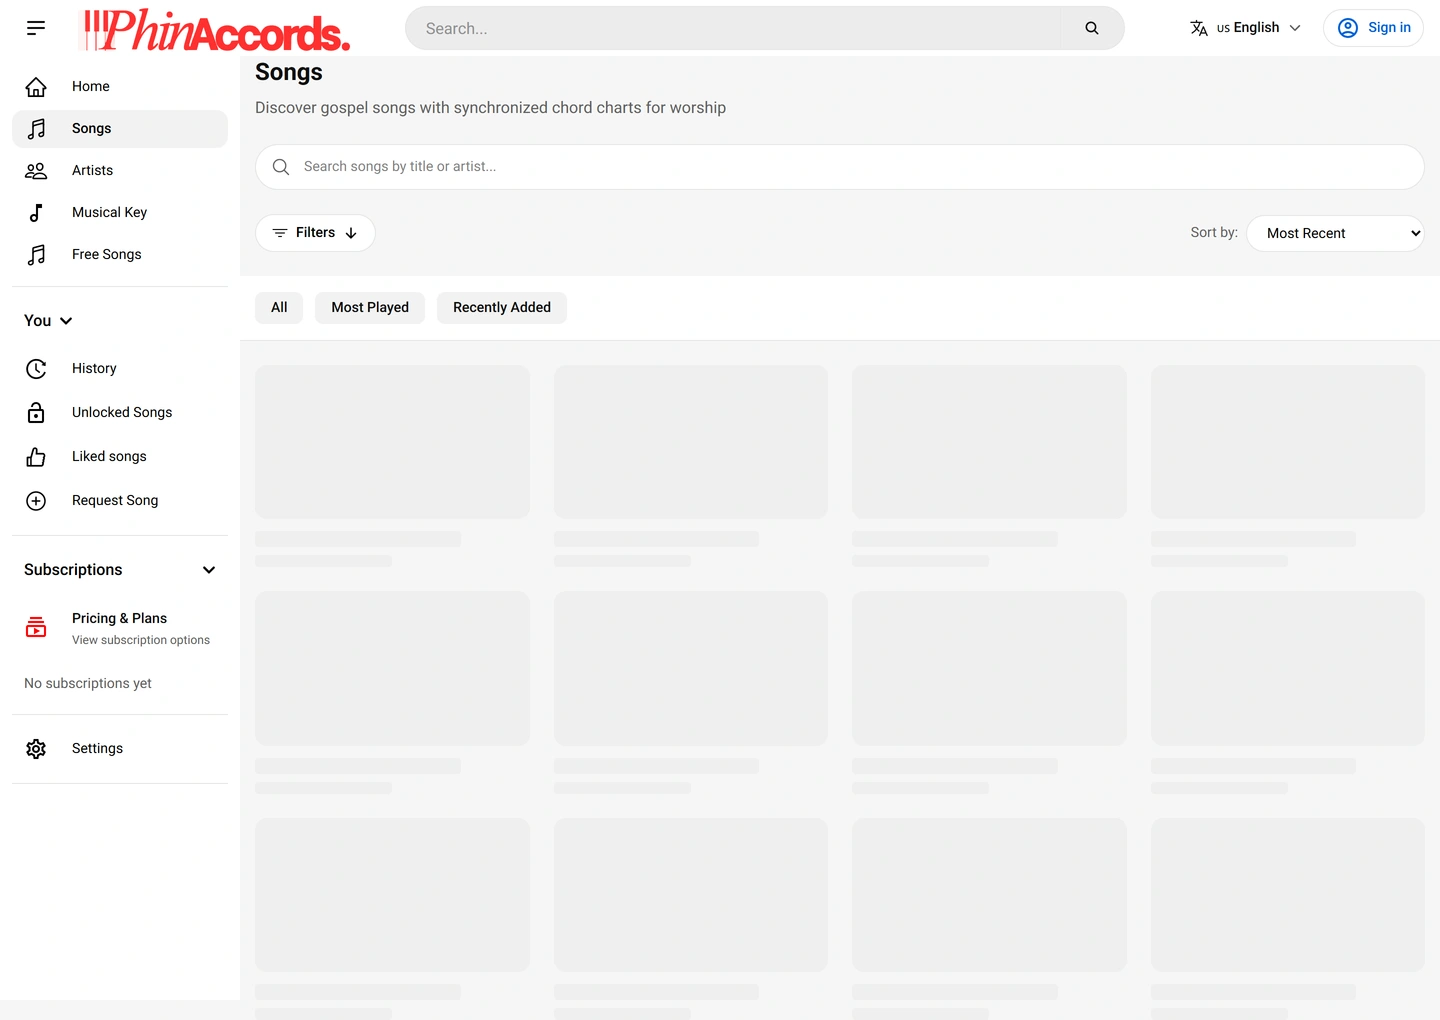
Task: Click the History clock icon
Action: [x=36, y=369]
